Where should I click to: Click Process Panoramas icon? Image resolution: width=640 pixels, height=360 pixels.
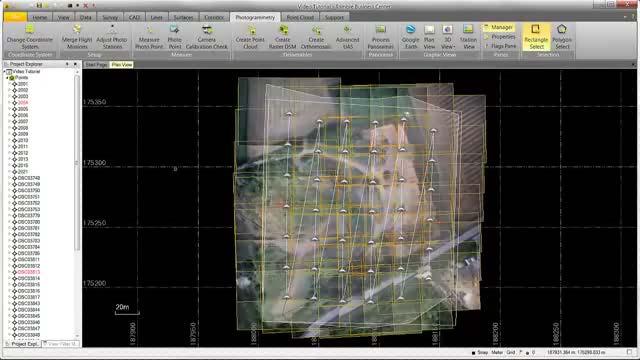380,29
